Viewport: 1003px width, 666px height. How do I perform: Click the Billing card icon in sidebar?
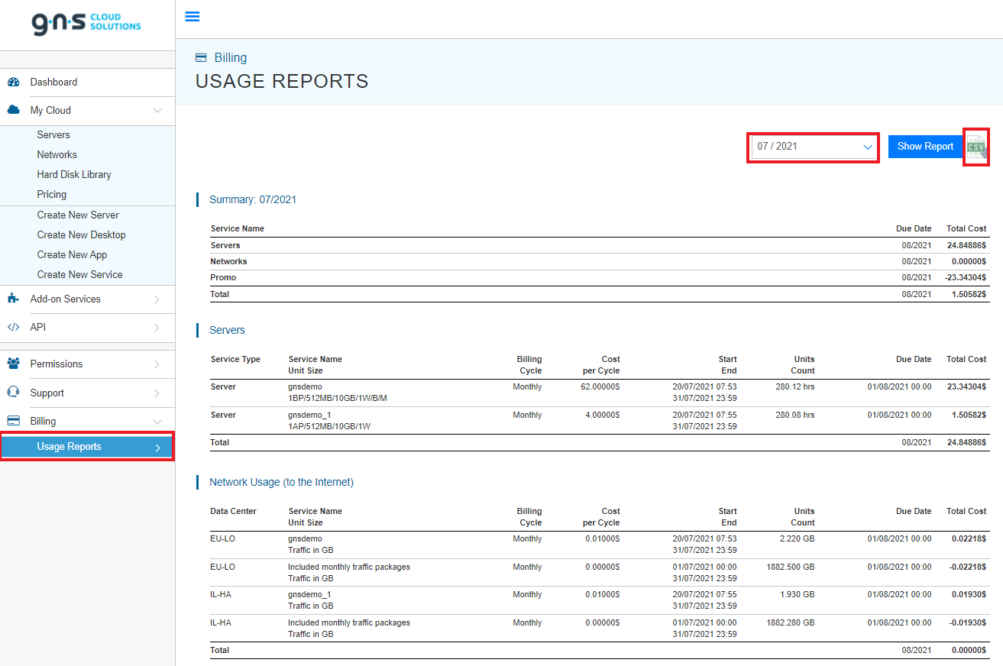(13, 421)
